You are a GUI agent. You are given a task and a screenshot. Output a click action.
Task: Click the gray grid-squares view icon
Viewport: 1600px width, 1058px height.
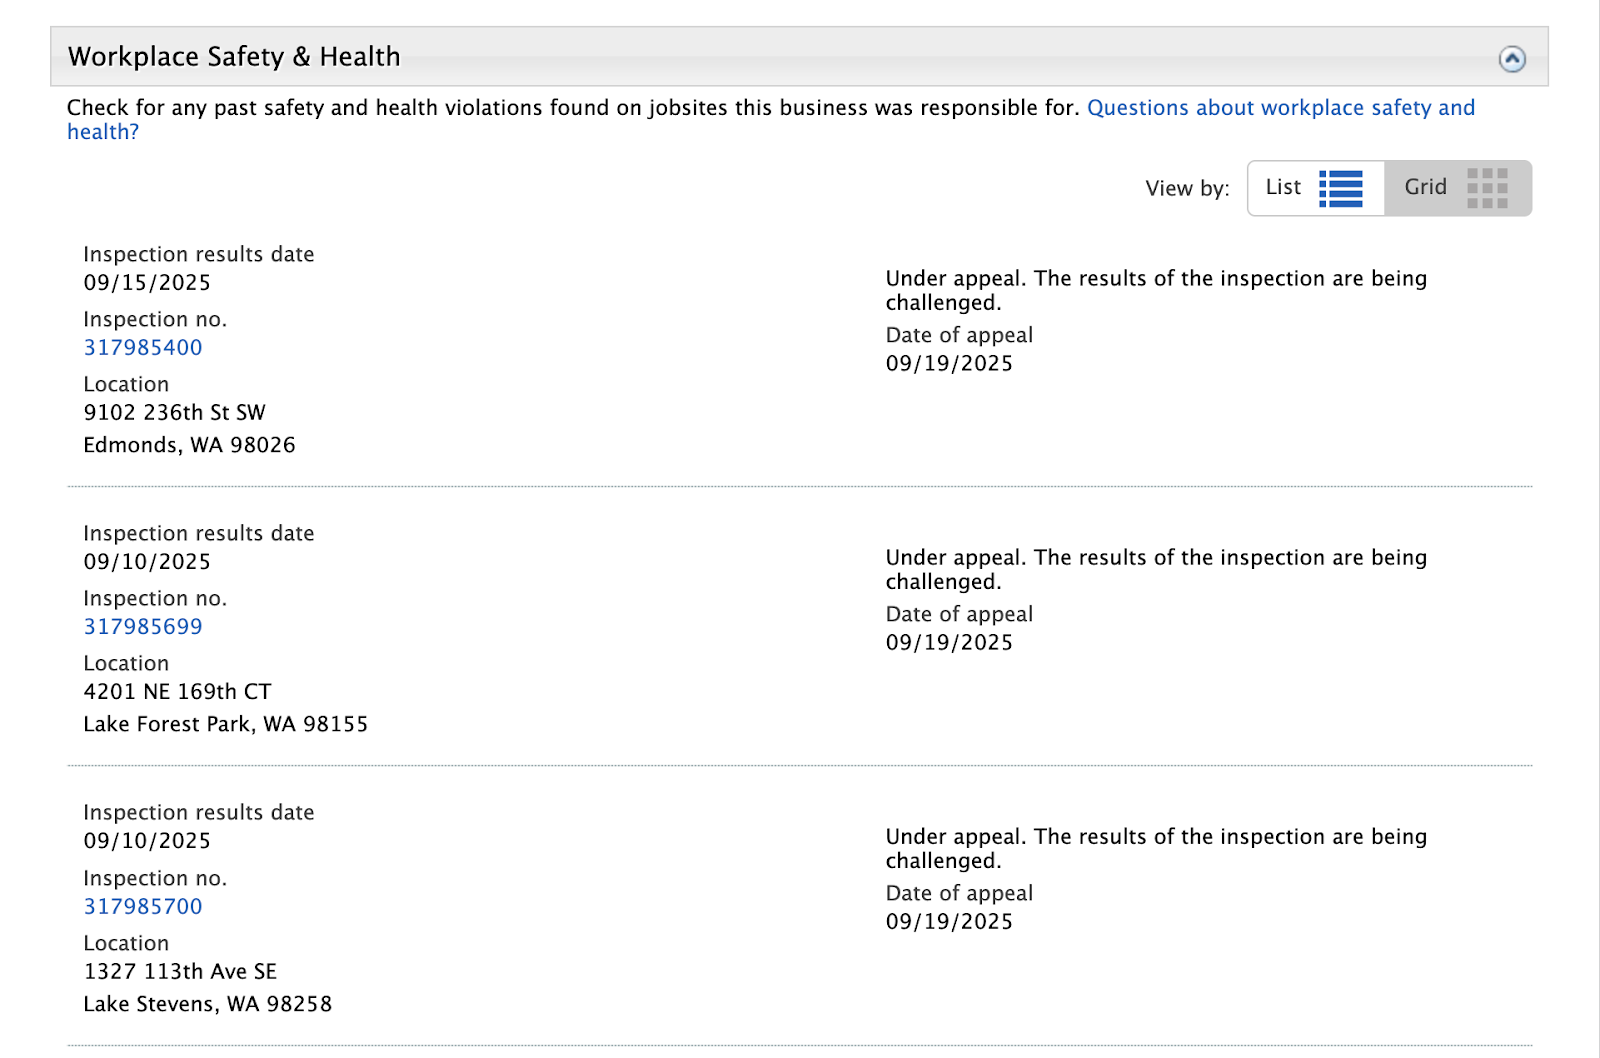click(x=1487, y=188)
